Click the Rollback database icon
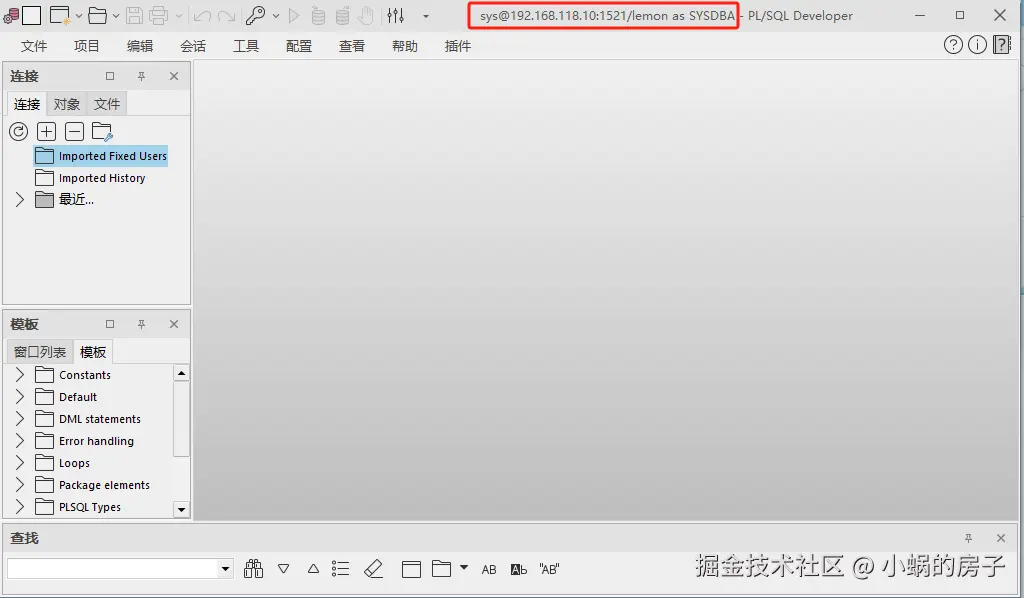Image resolution: width=1024 pixels, height=598 pixels. 342,15
